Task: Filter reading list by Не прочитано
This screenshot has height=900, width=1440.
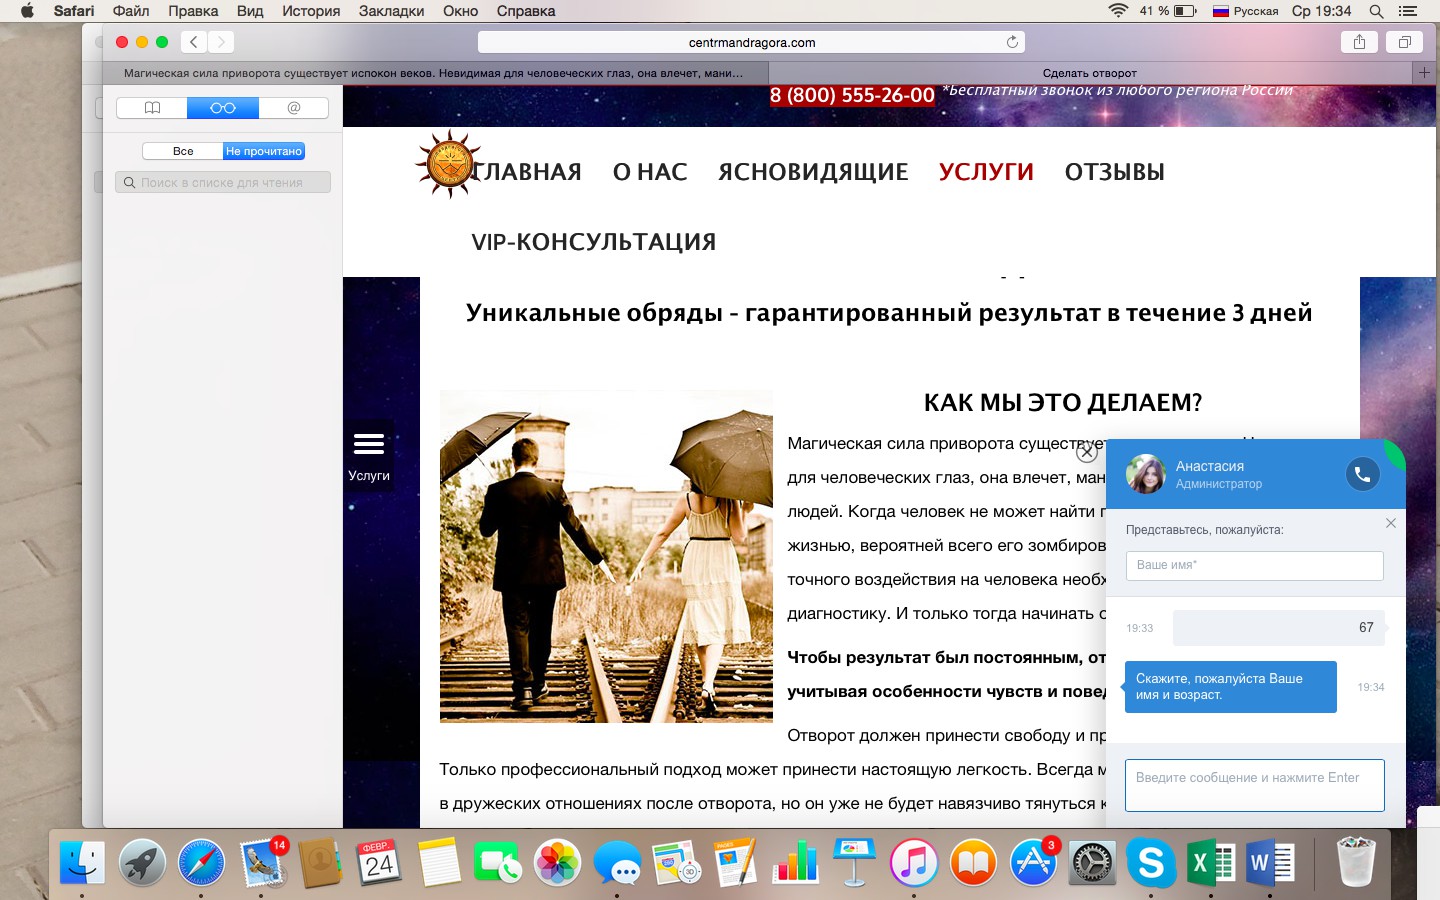Action: [264, 151]
